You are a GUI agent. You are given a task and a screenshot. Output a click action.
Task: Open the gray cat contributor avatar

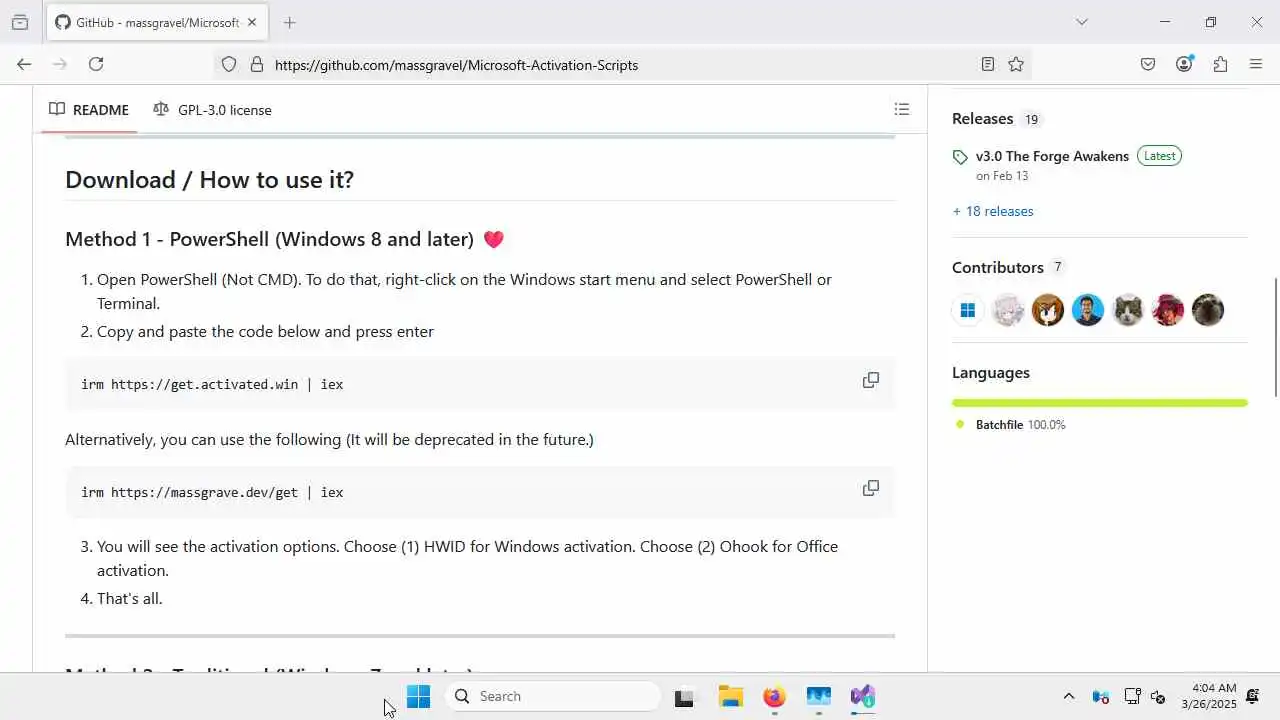click(x=1128, y=310)
